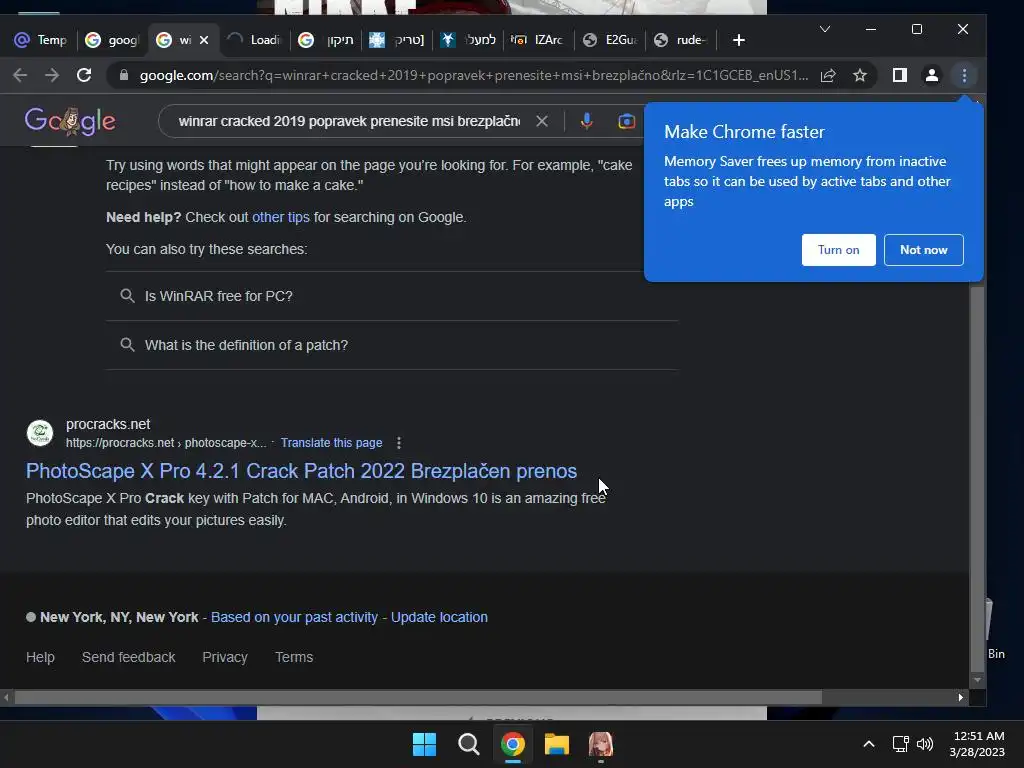The height and width of the screenshot is (768, 1024).
Task: Search 'Is WinRAR free for PC?'
Action: (x=392, y=296)
